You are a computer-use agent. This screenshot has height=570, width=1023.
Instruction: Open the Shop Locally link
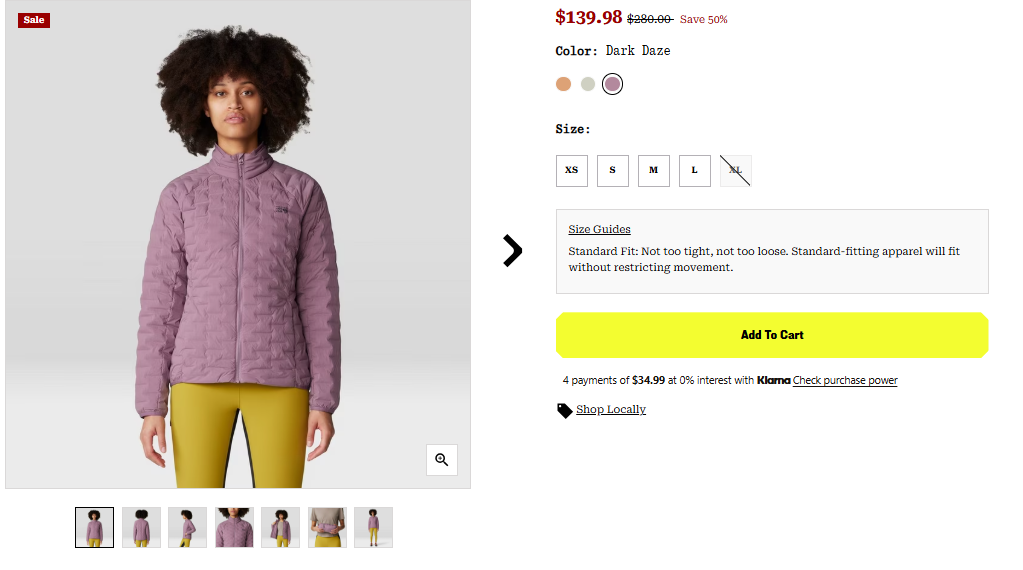click(611, 410)
